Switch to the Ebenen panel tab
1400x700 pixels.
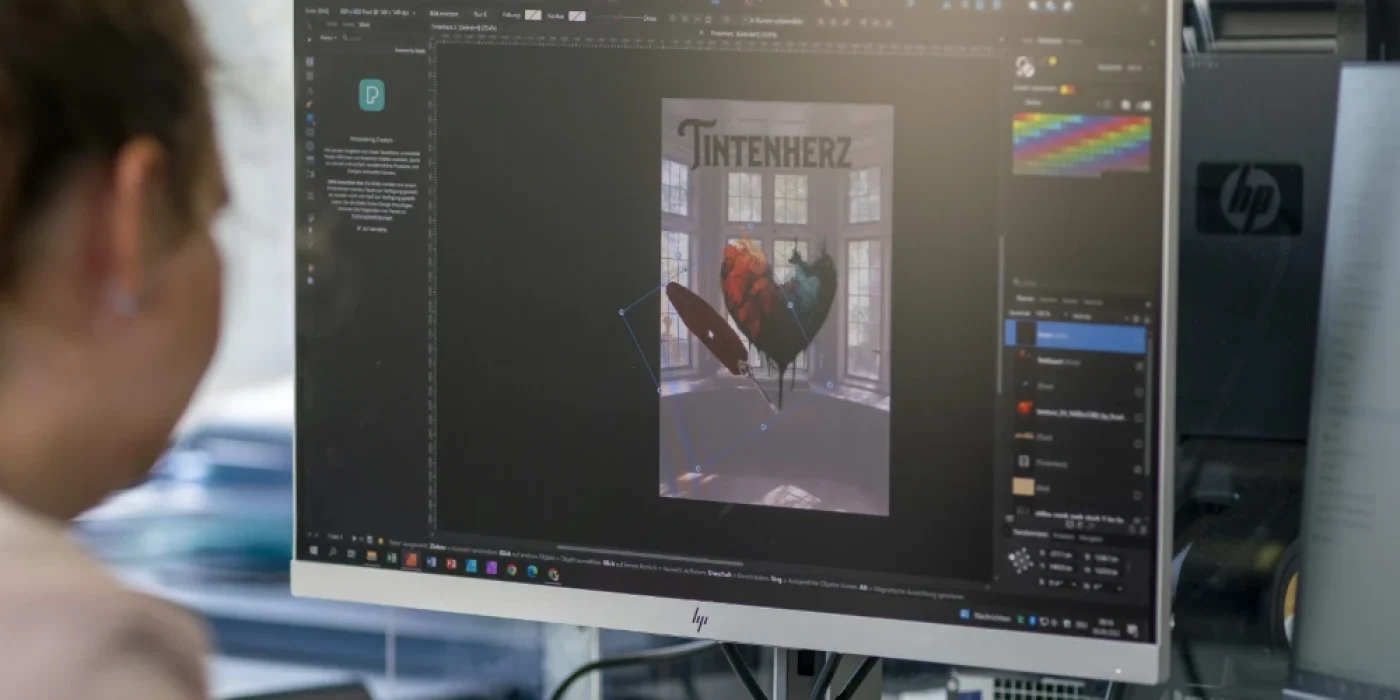[1023, 299]
